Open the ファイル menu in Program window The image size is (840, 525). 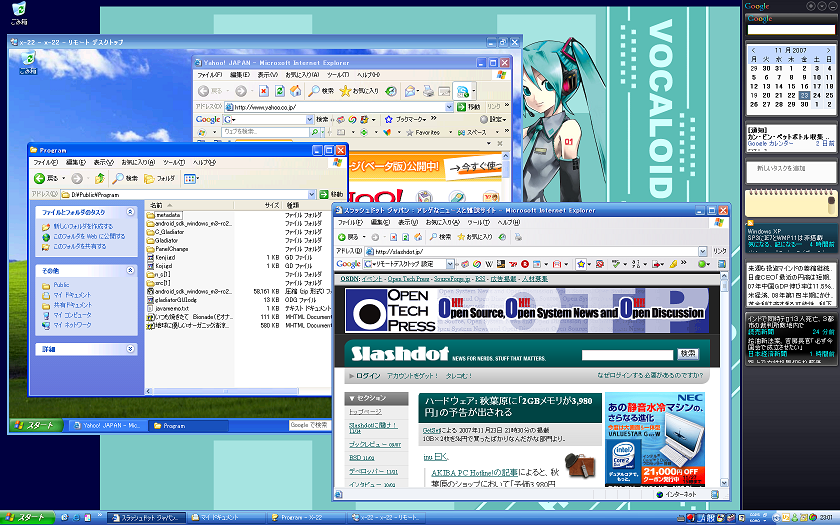tap(46, 162)
